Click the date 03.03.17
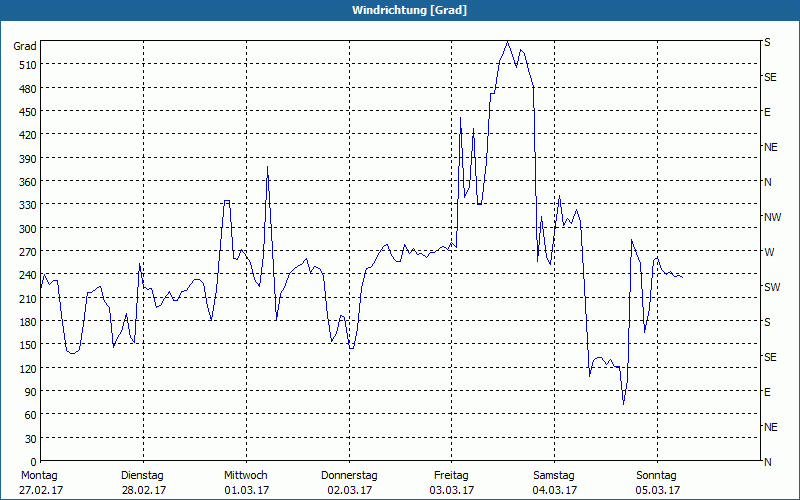The width and height of the screenshot is (800, 500). click(452, 490)
